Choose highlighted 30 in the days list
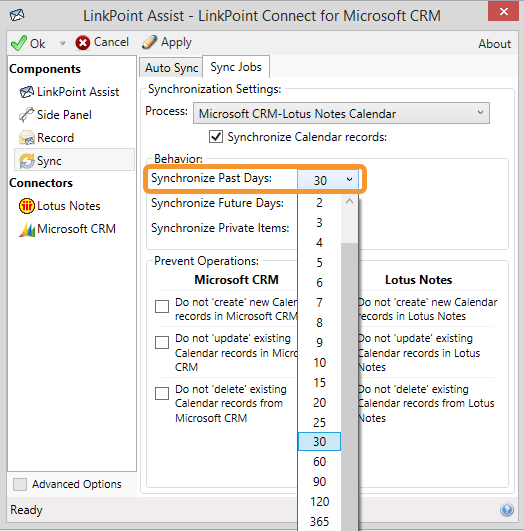 (x=319, y=442)
